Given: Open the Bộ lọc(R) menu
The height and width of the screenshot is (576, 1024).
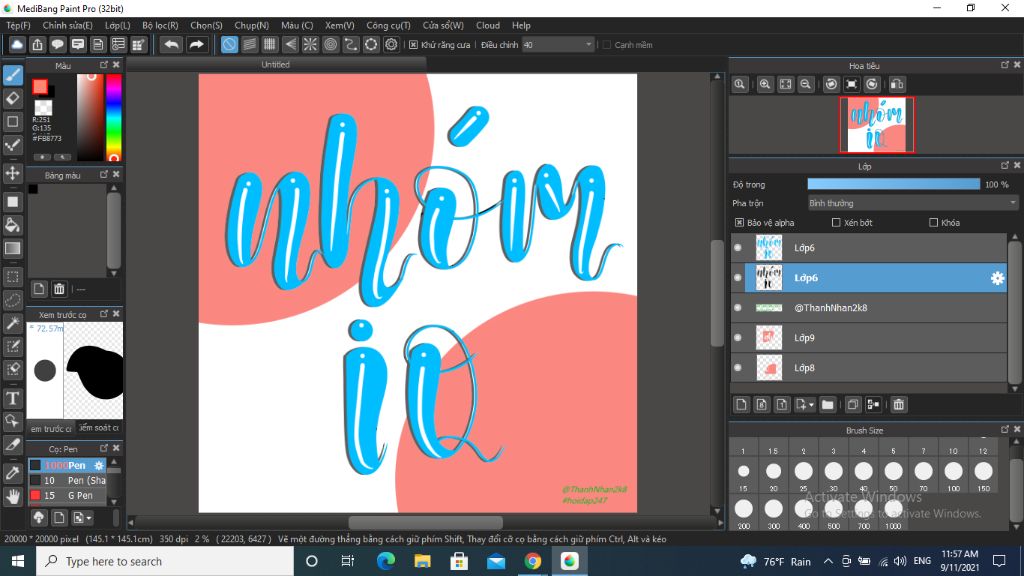Looking at the screenshot, I should pos(160,25).
